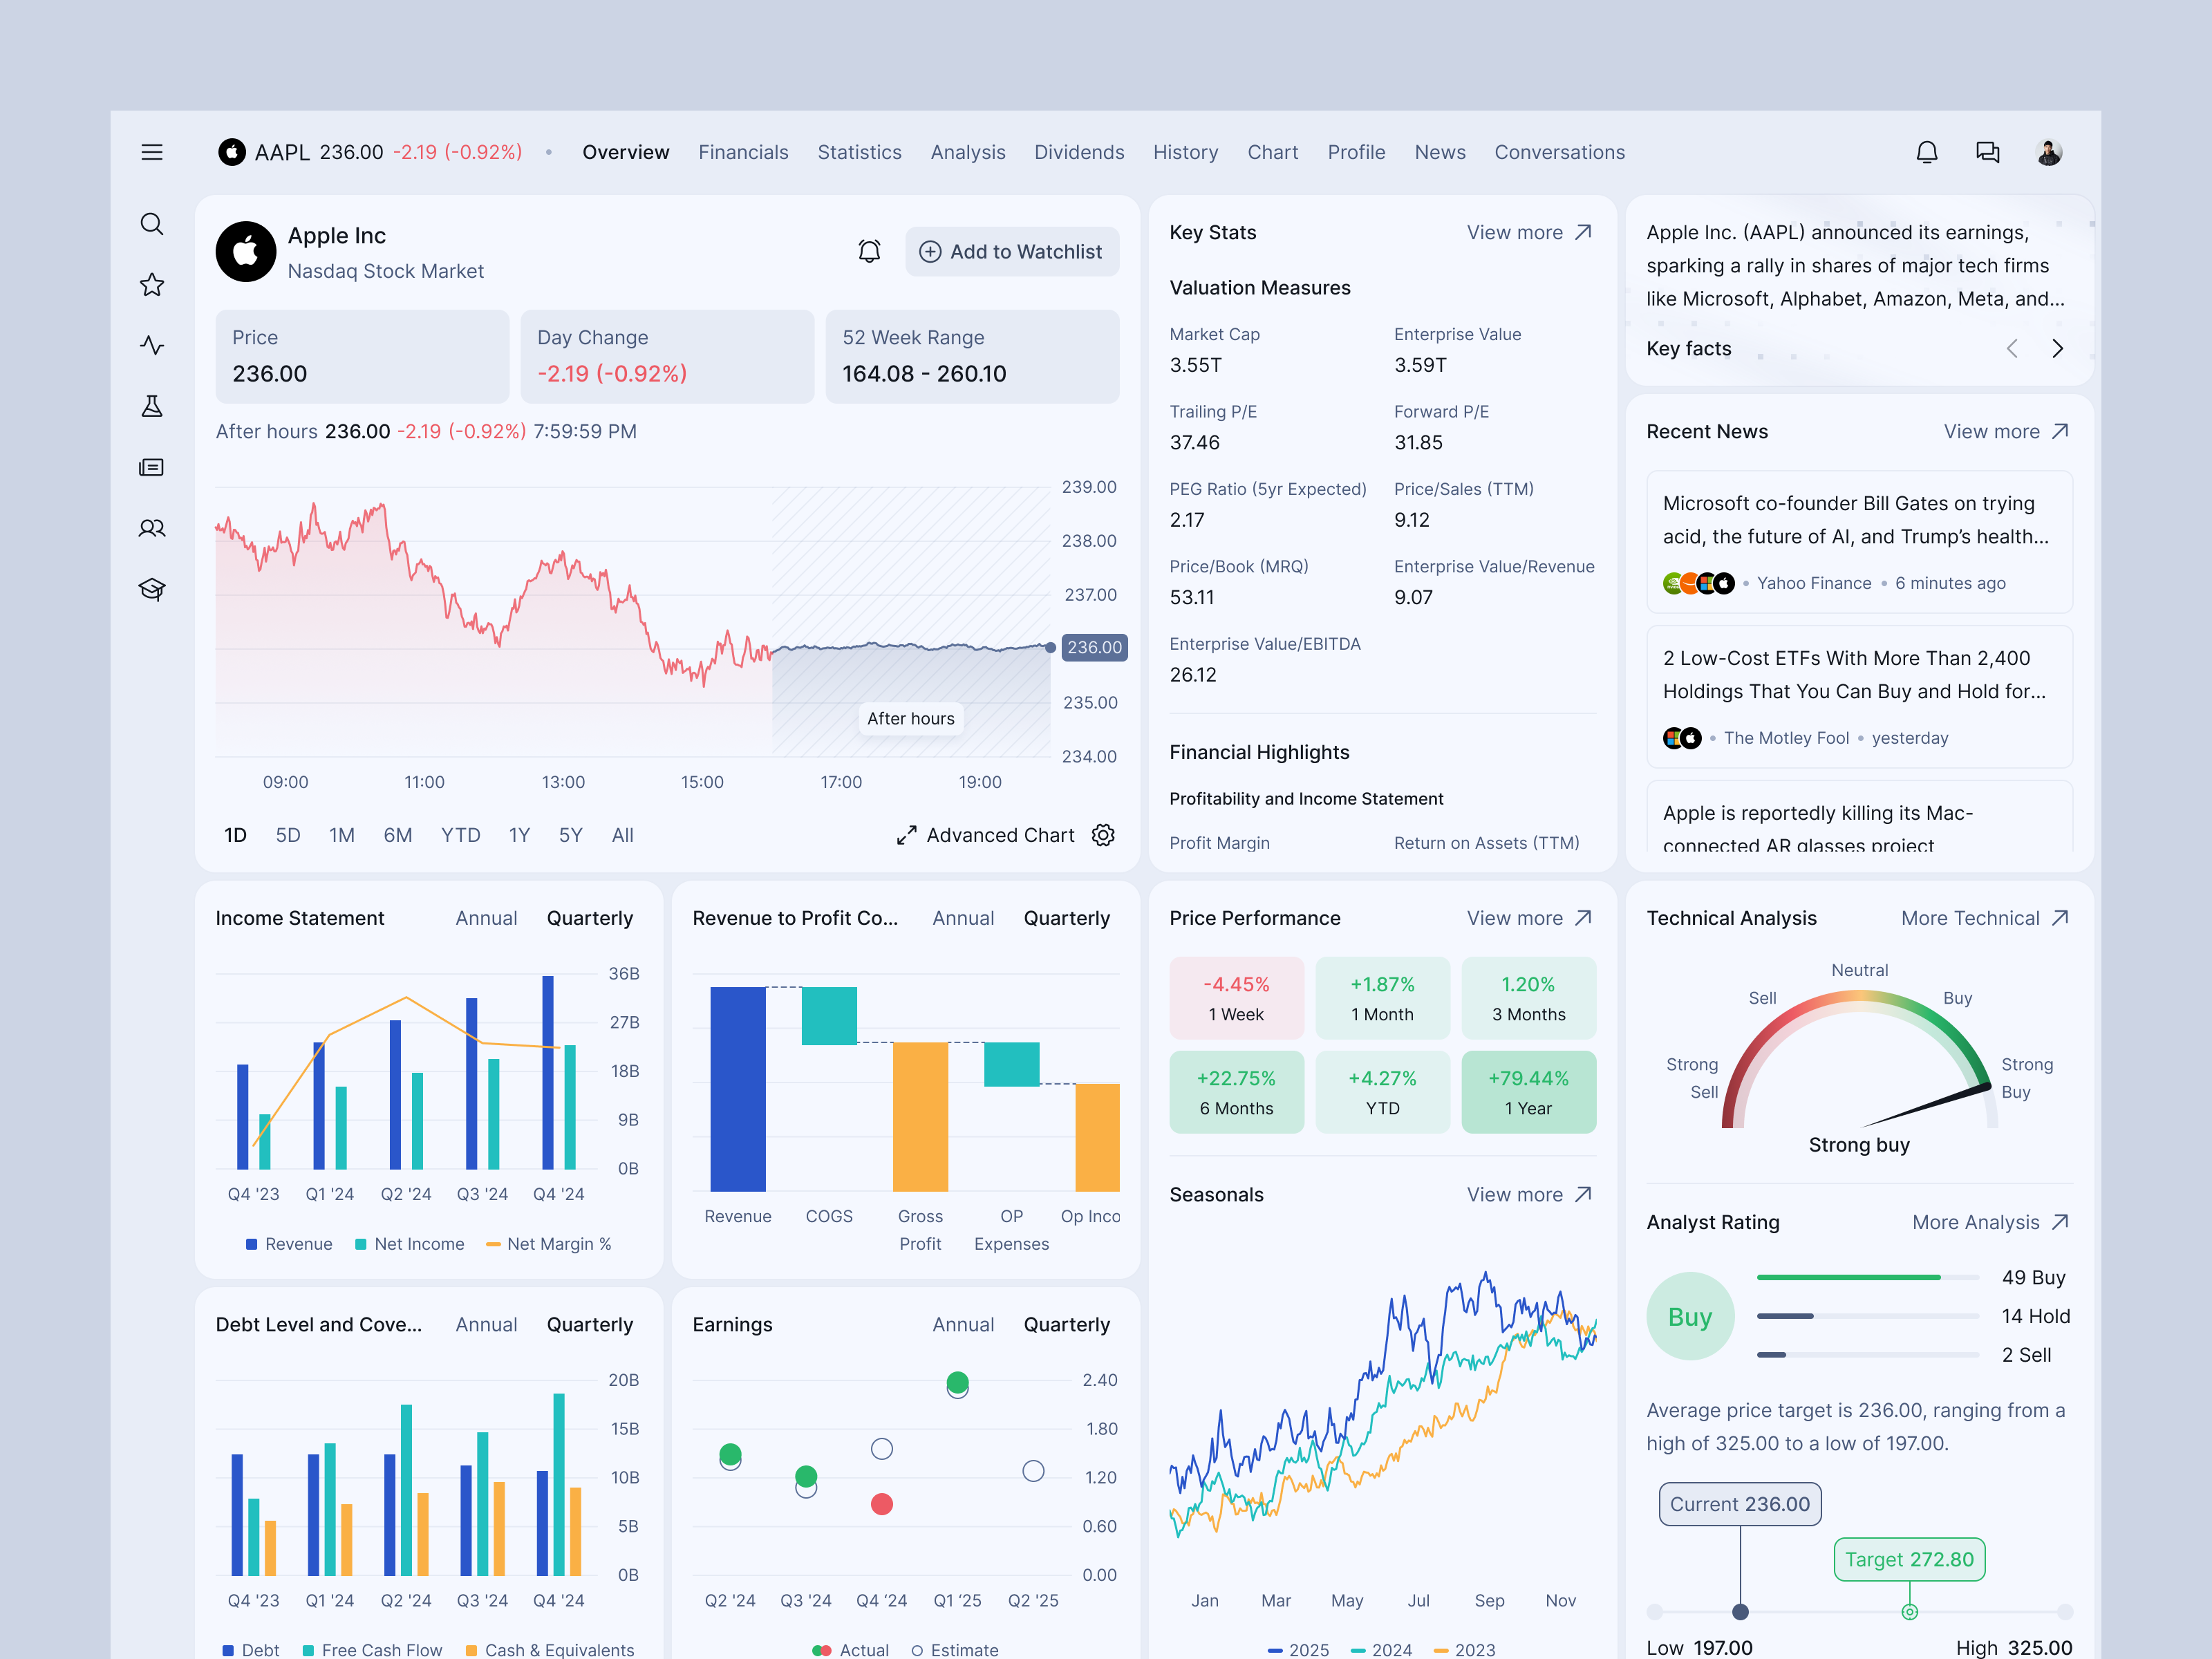
Task: Click Recent News View more arrow icon
Action: point(2061,431)
